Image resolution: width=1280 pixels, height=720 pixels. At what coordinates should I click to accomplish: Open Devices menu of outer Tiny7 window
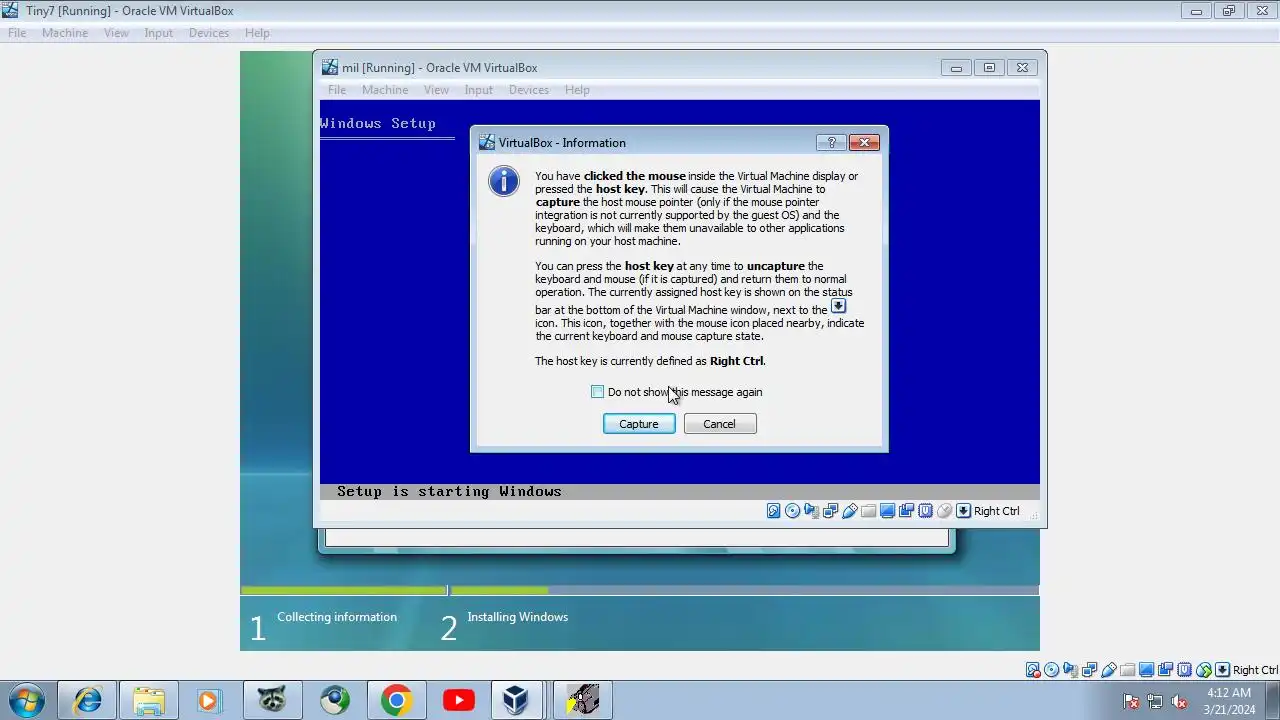tap(209, 33)
